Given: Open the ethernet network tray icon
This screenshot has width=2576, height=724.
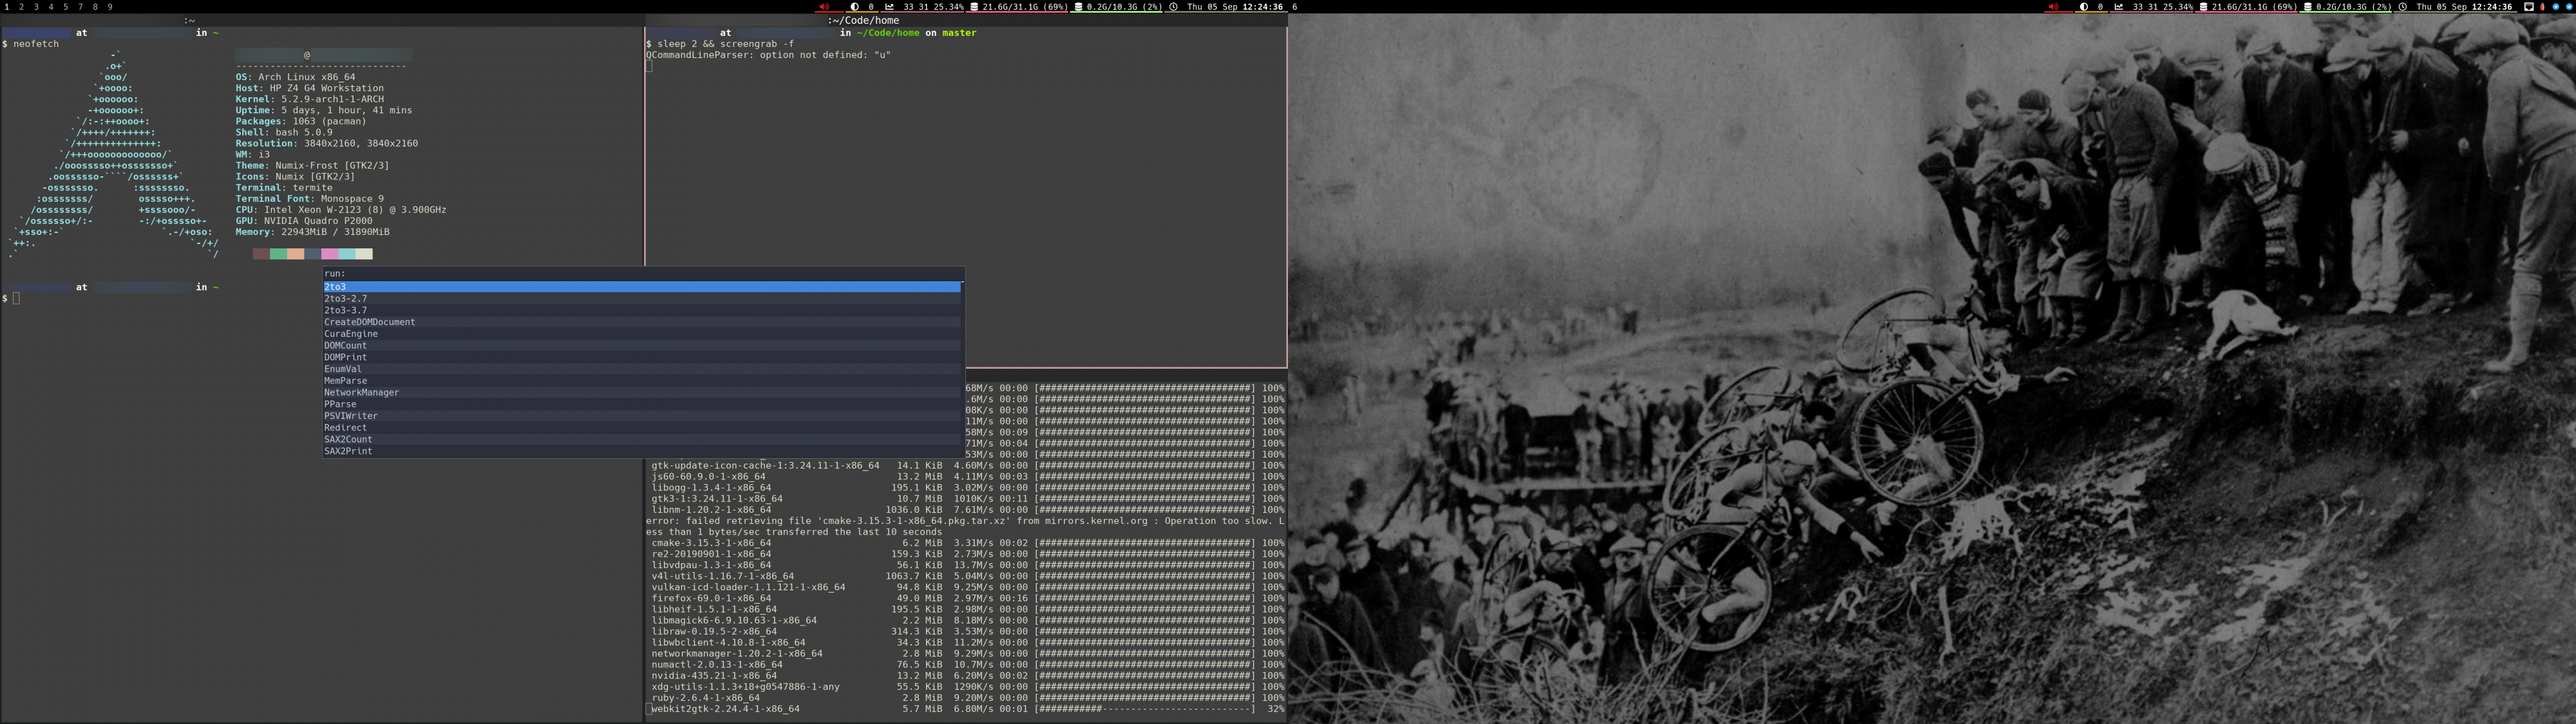Looking at the screenshot, I should (x=2529, y=7).
